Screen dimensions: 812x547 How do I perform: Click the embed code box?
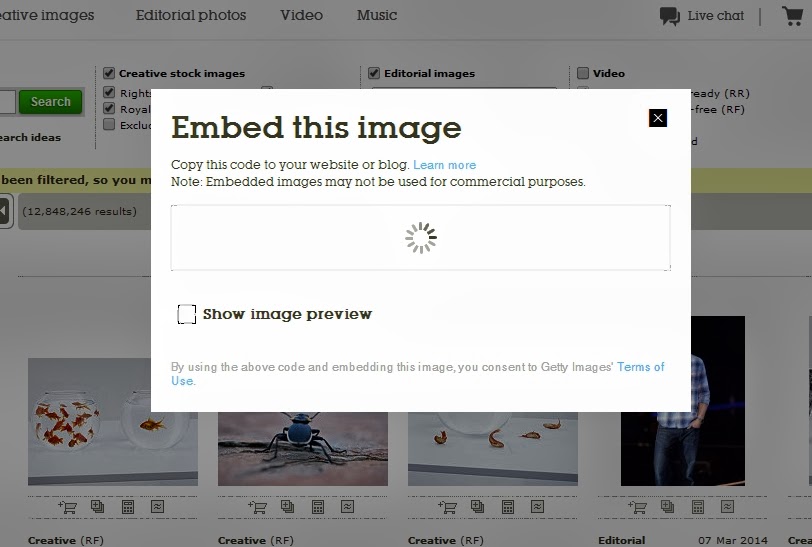[x=420, y=238]
